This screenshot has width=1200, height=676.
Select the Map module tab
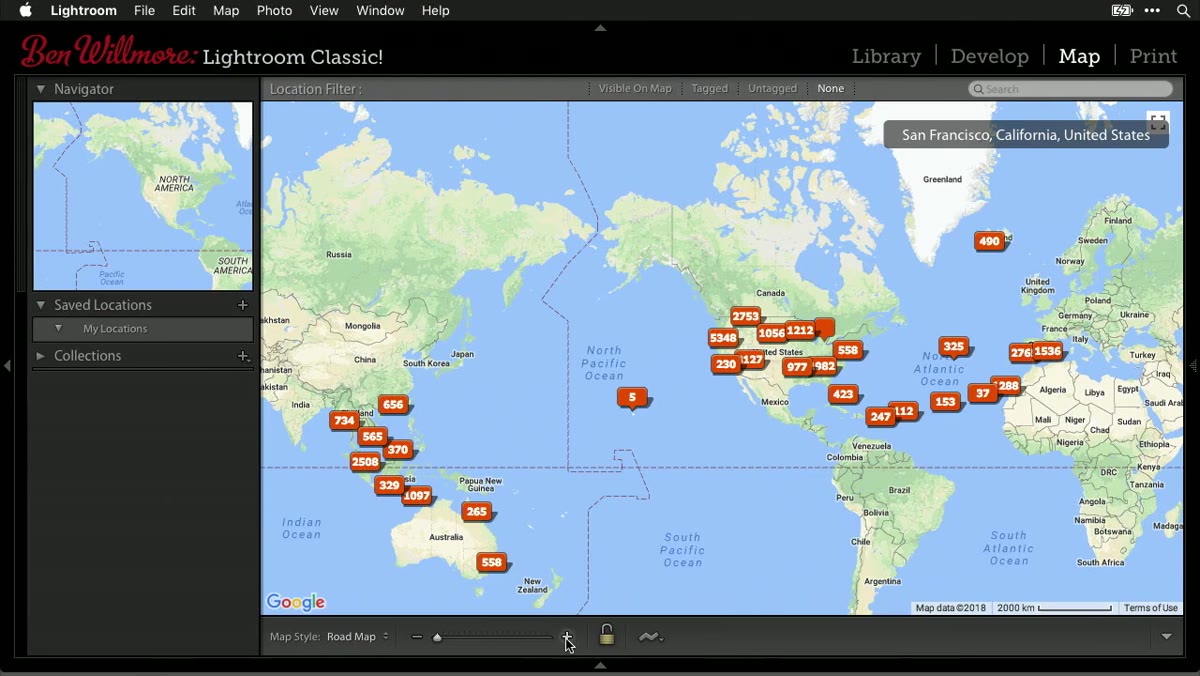[1079, 56]
